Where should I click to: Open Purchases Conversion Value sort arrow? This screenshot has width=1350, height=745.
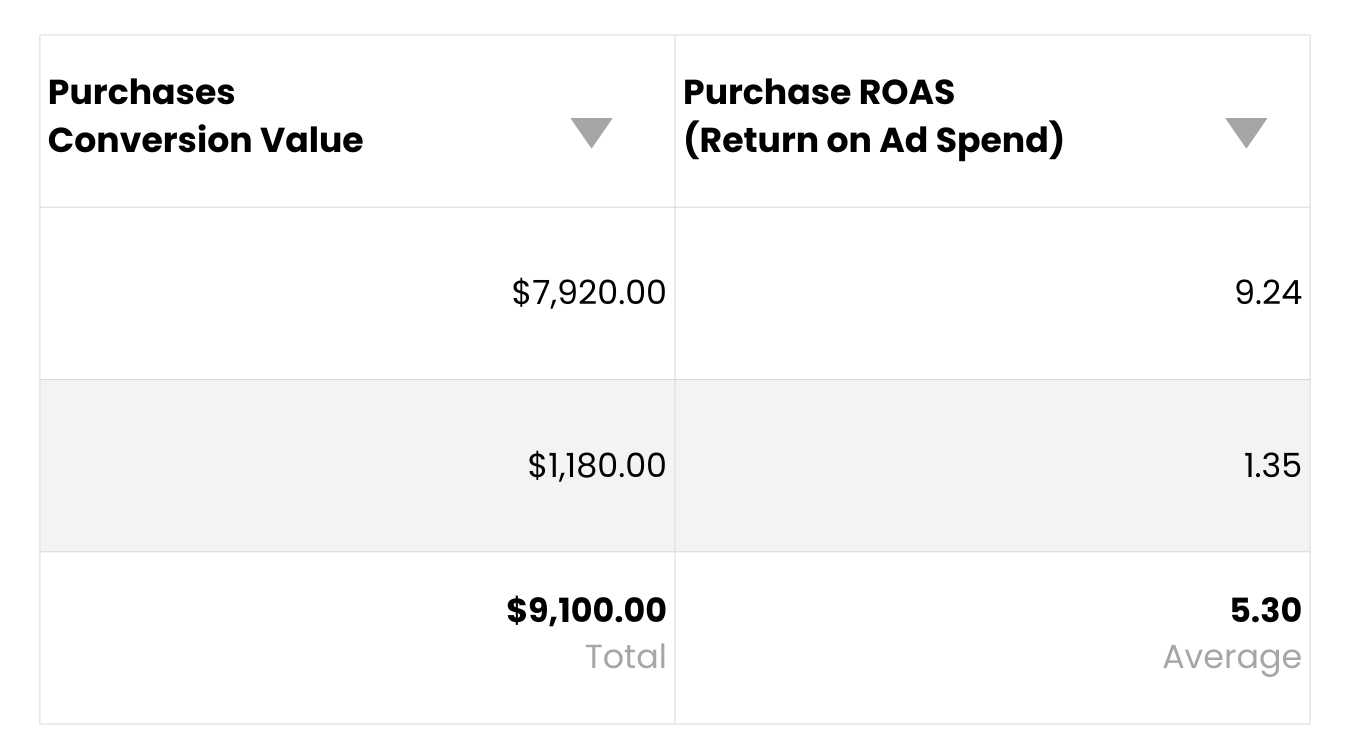[x=591, y=132]
